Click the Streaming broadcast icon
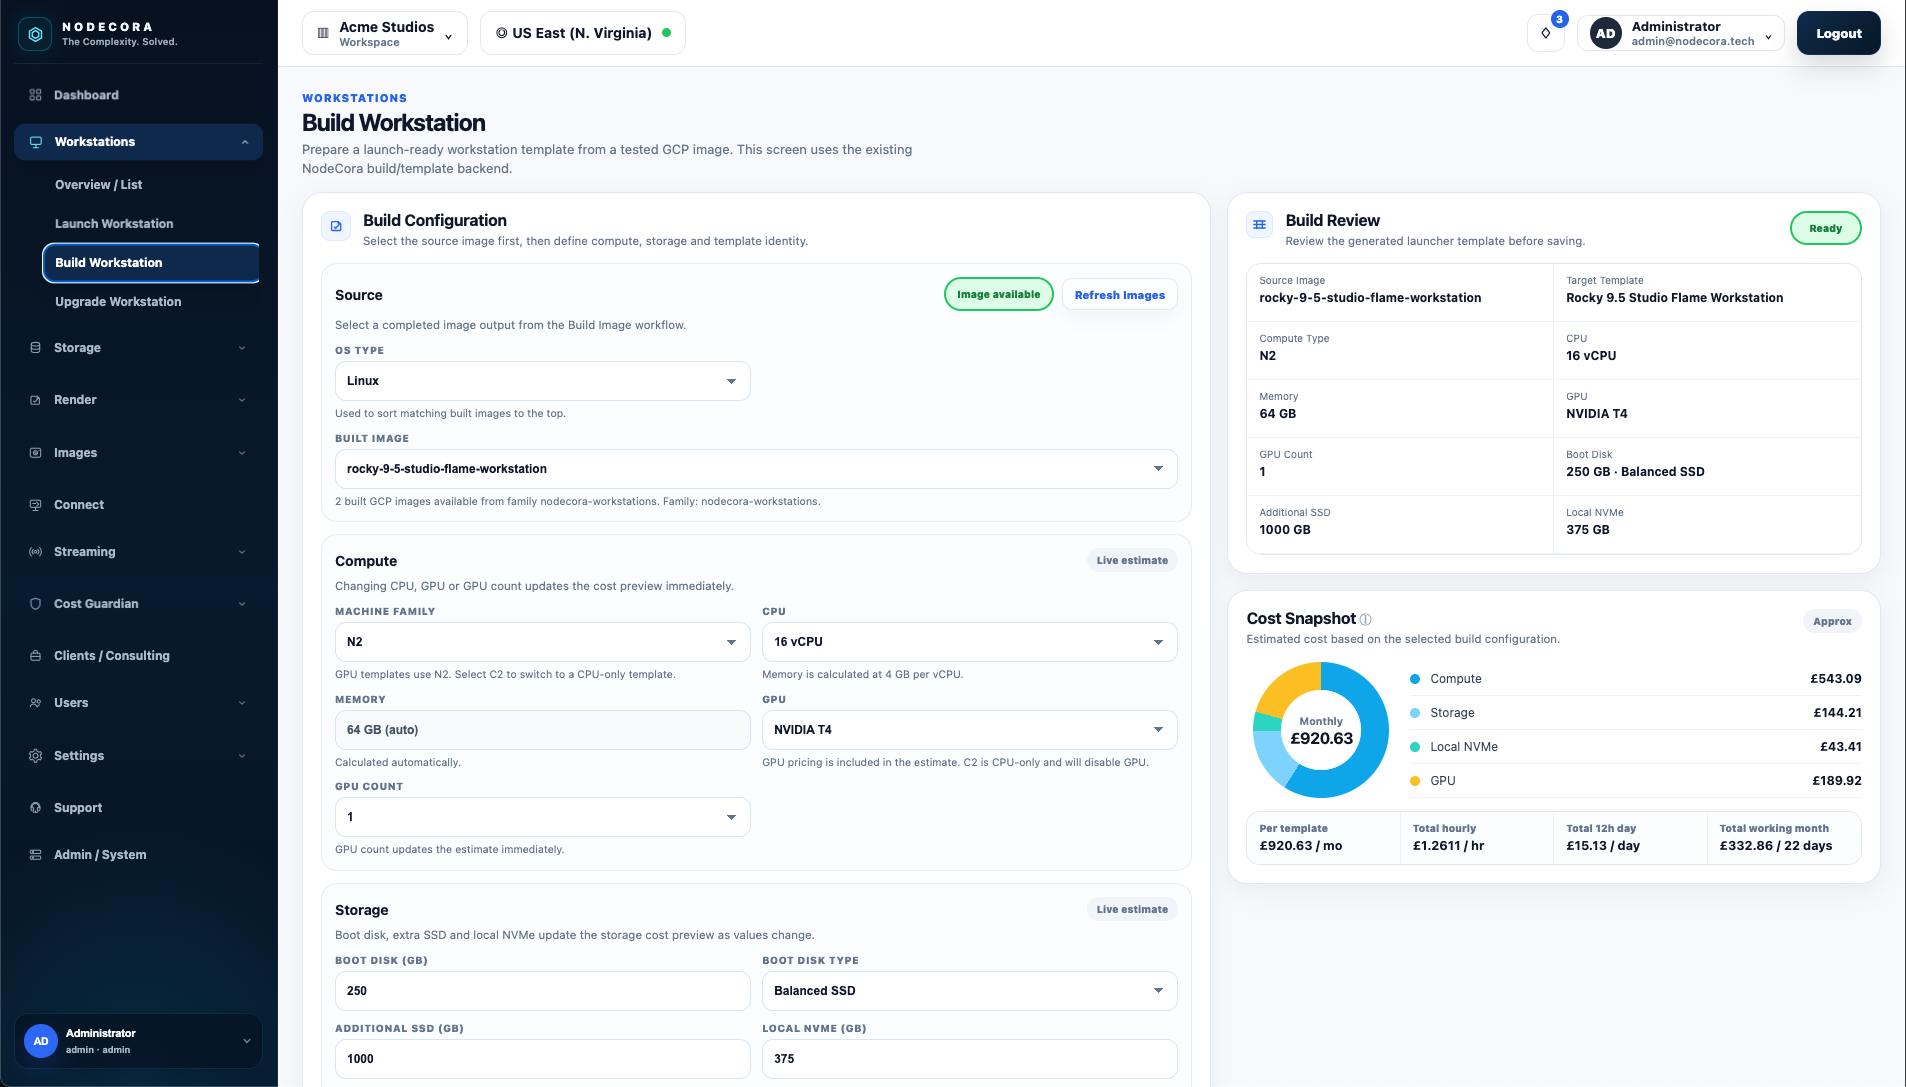The height and width of the screenshot is (1087, 1906). pos(35,552)
